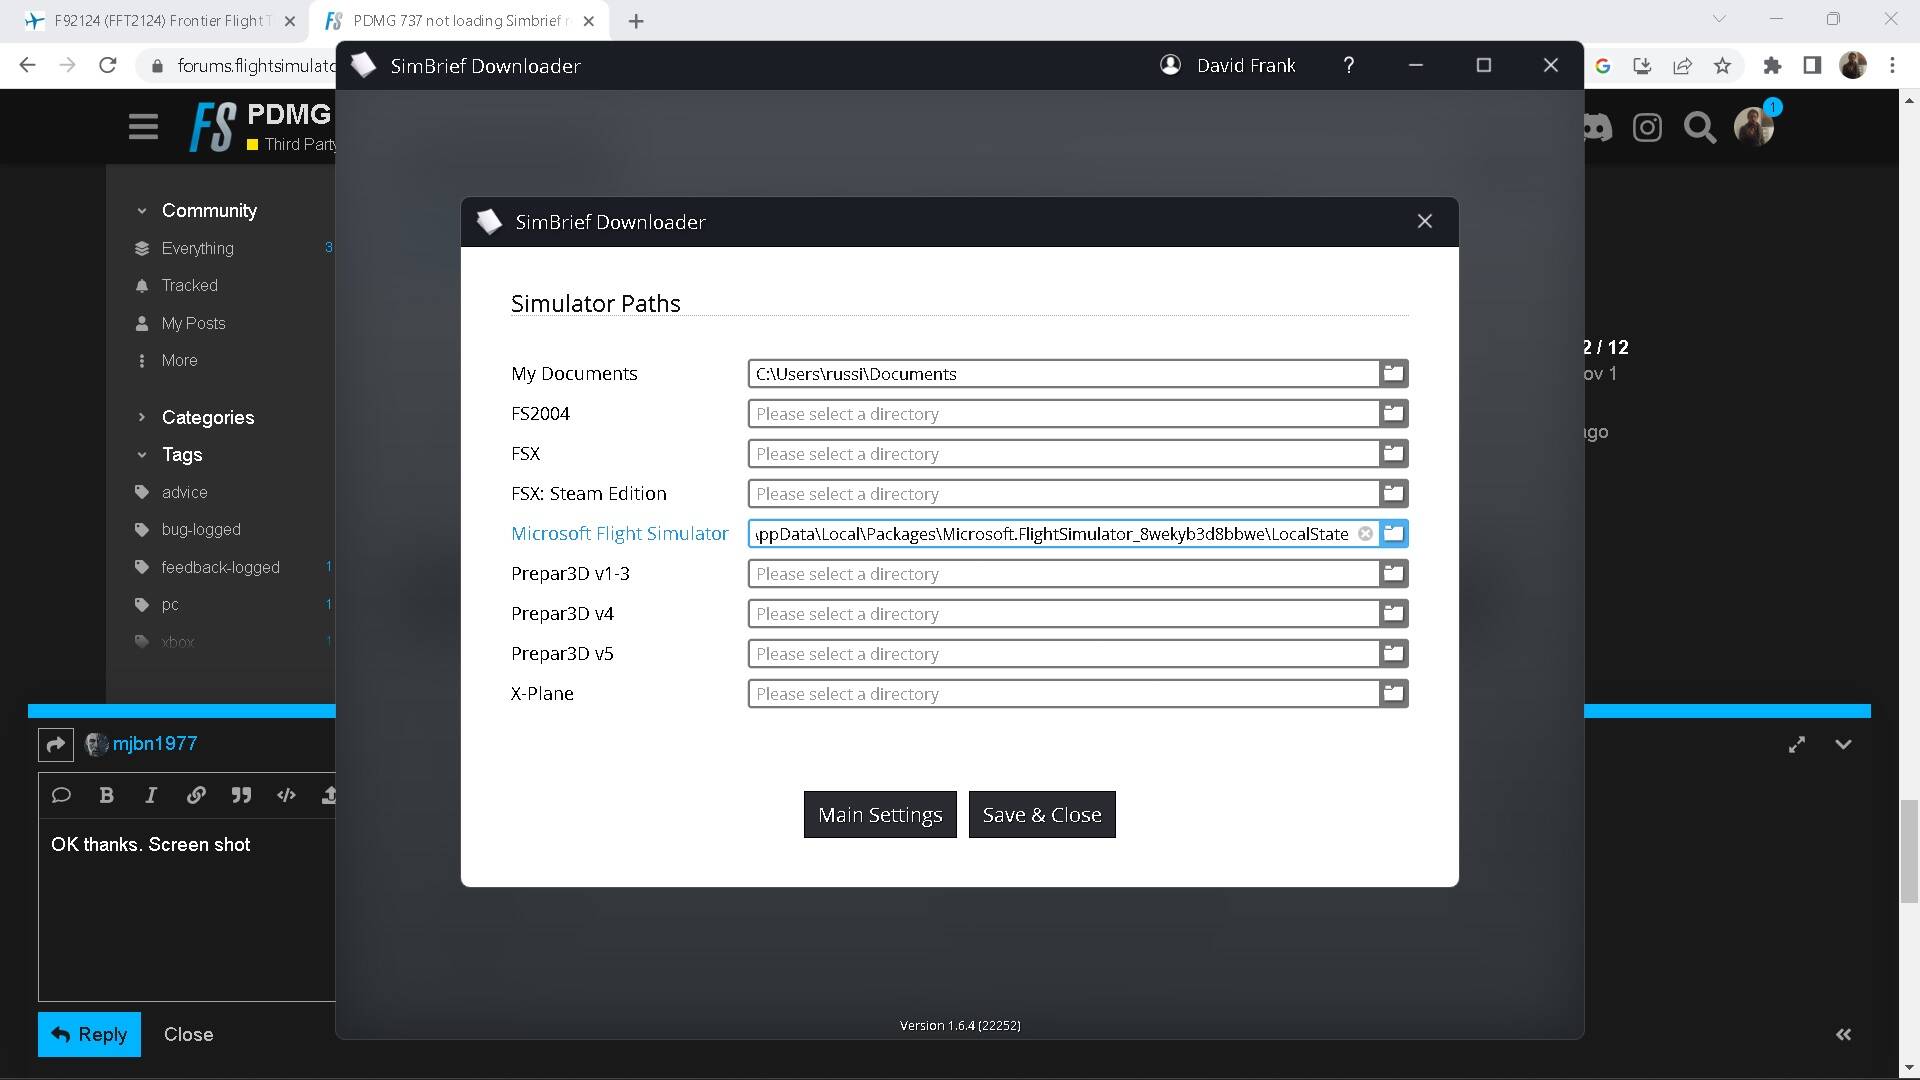Image resolution: width=1920 pixels, height=1080 pixels.
Task: Select the pc tag
Action: pyautogui.click(x=170, y=604)
